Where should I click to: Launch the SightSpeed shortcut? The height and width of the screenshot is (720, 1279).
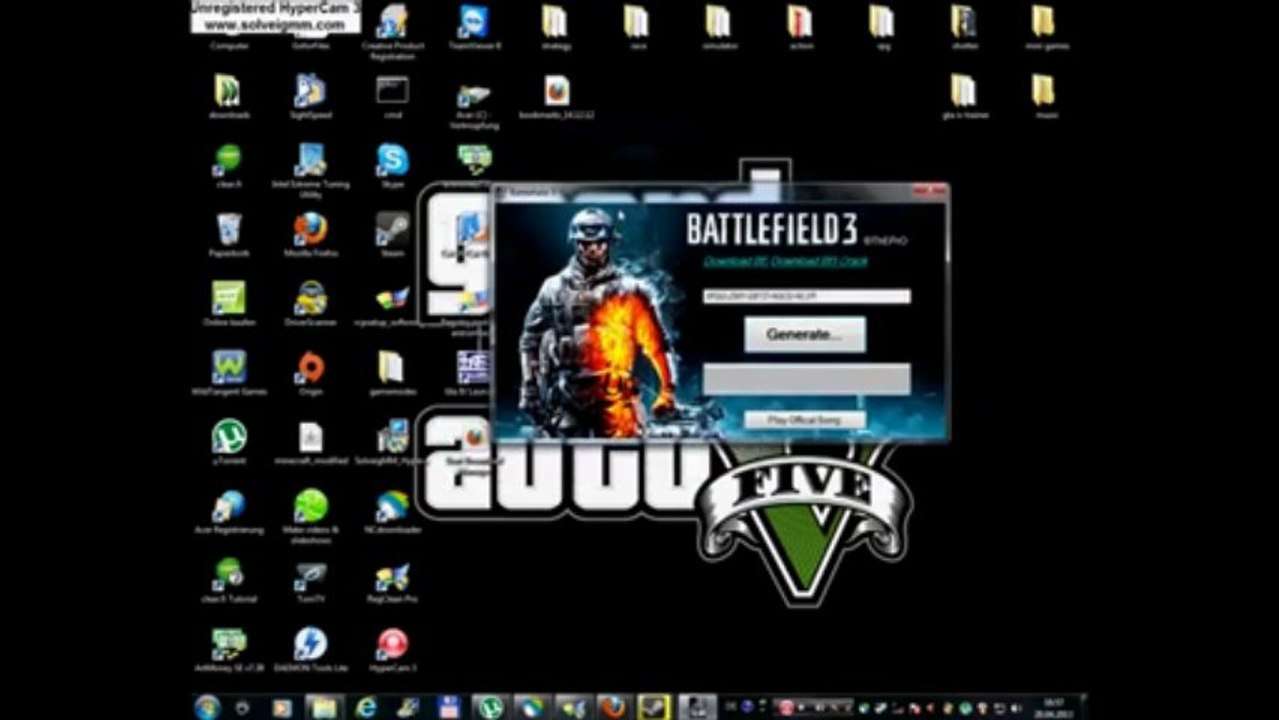(x=310, y=96)
